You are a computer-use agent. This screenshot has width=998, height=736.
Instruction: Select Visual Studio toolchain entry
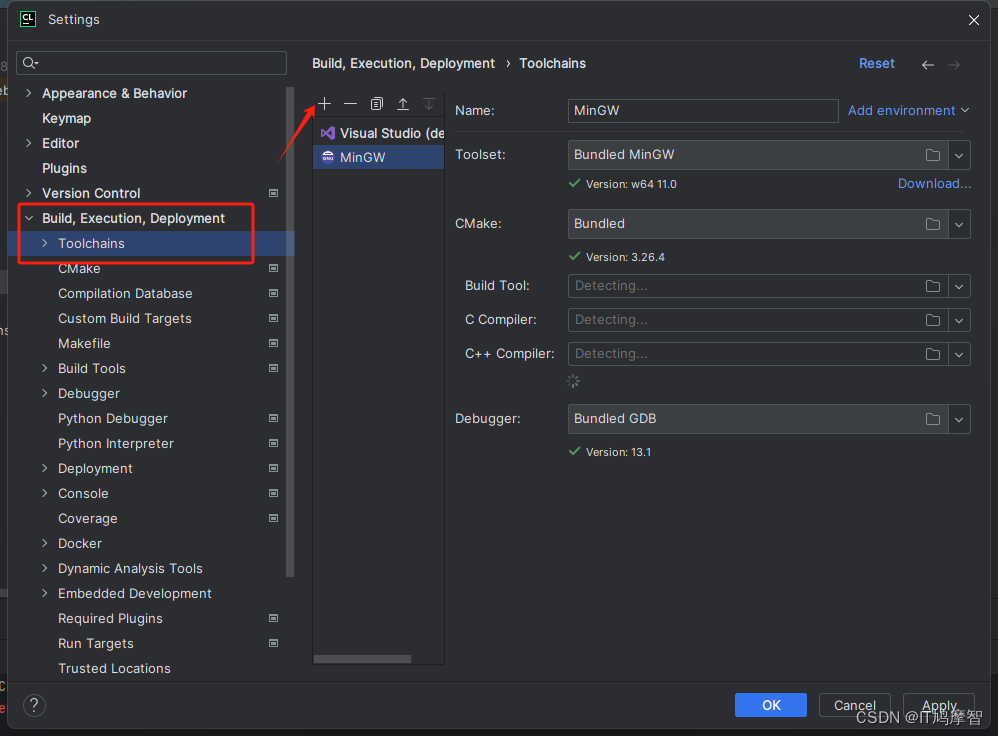tap(379, 133)
